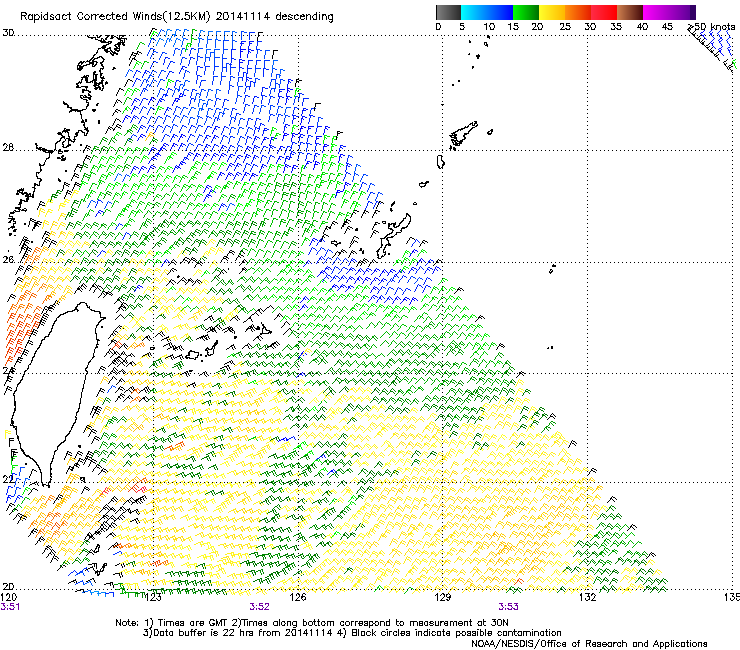
Task: Pick the brown 35–40 knots legend segment
Action: (x=630, y=12)
